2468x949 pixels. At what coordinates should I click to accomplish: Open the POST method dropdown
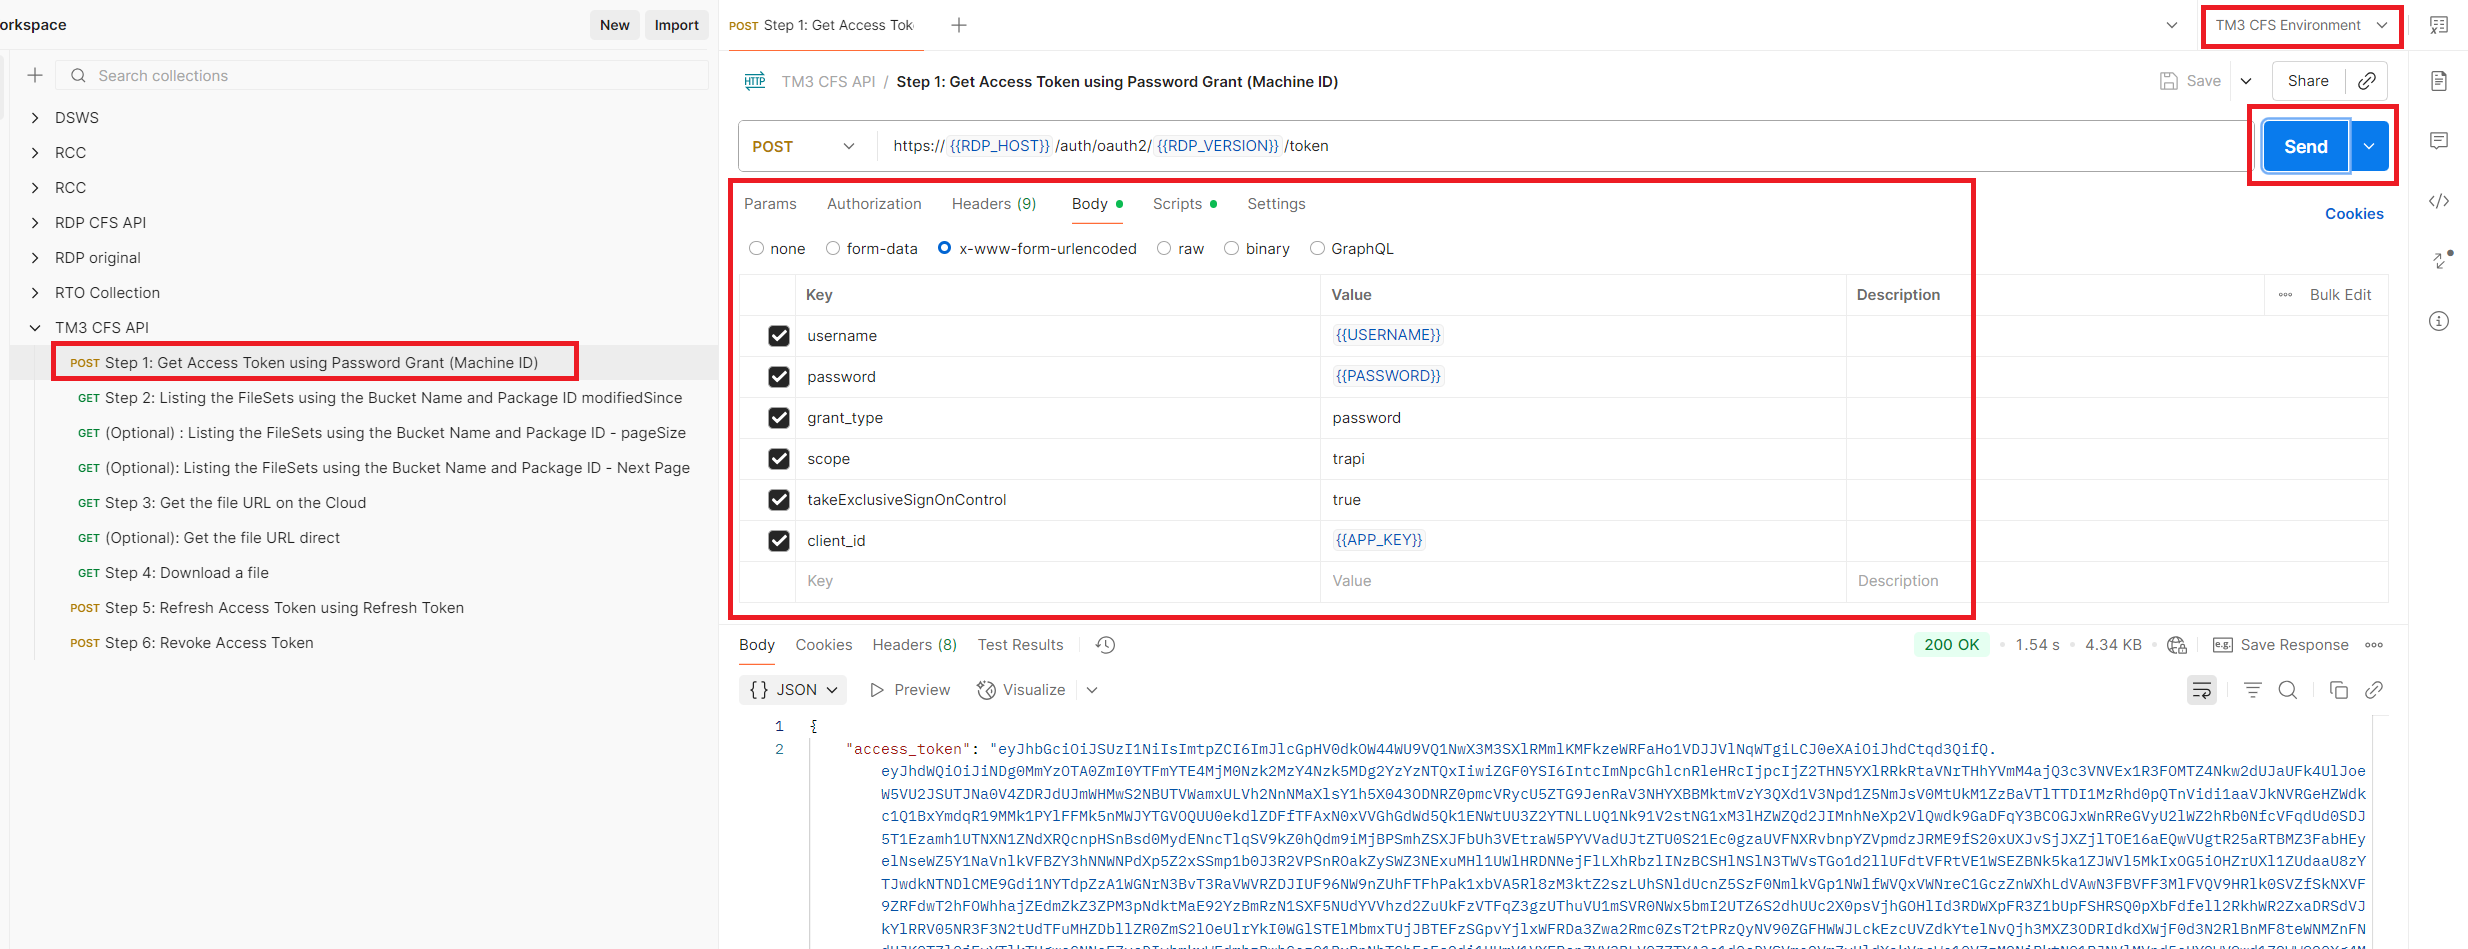tap(804, 146)
